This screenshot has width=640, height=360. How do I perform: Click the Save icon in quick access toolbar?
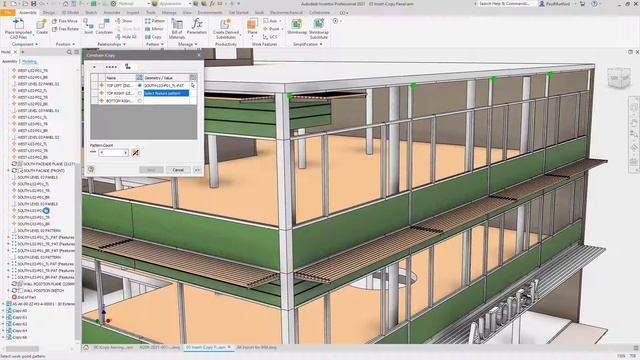pyautogui.click(x=33, y=4)
